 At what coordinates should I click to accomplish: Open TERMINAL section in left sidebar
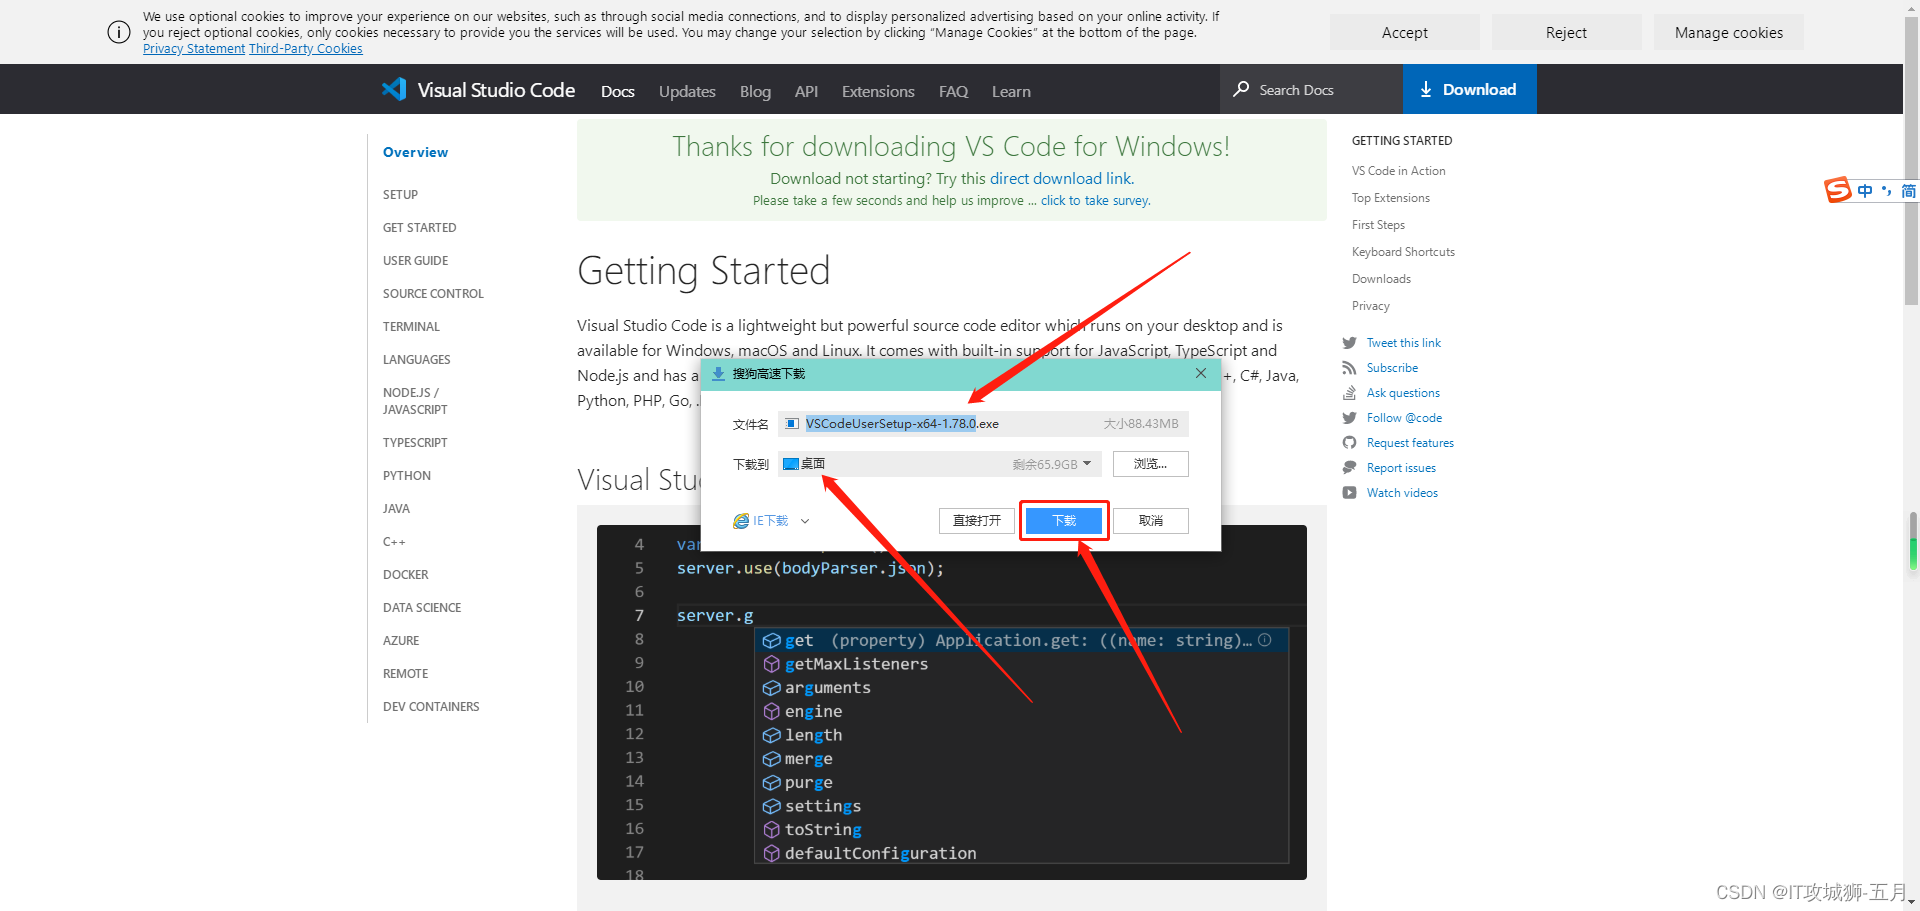coord(411,326)
